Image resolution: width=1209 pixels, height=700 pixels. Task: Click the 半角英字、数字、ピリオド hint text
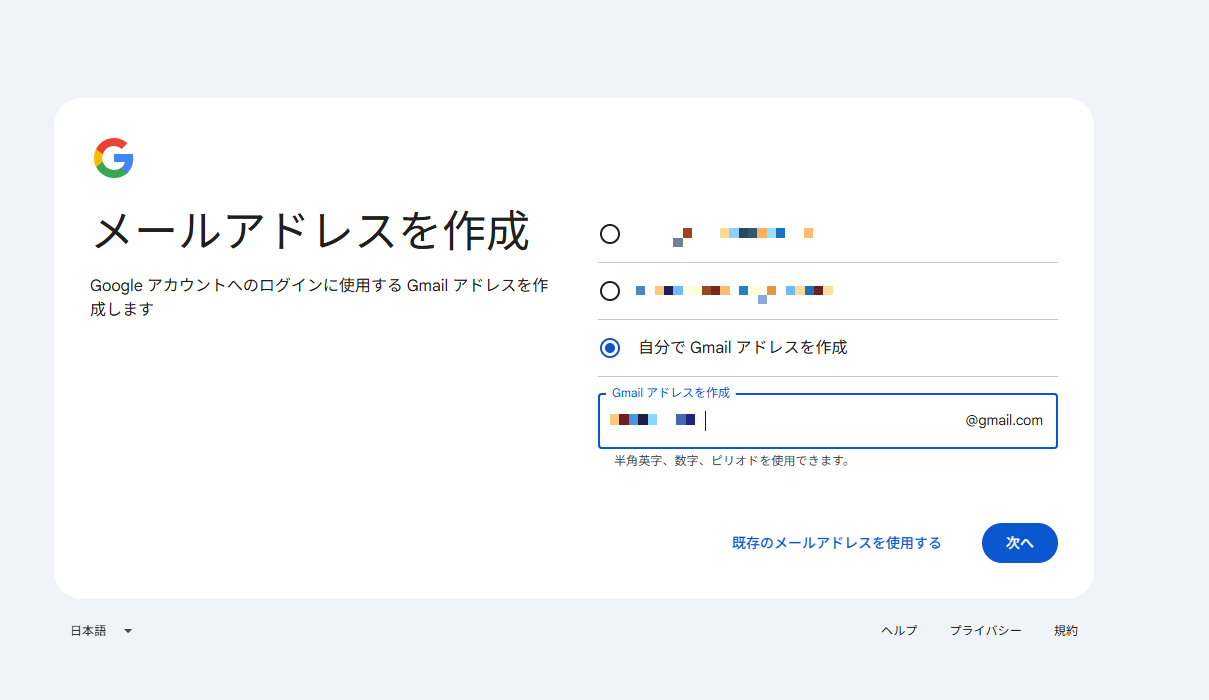[x=732, y=461]
